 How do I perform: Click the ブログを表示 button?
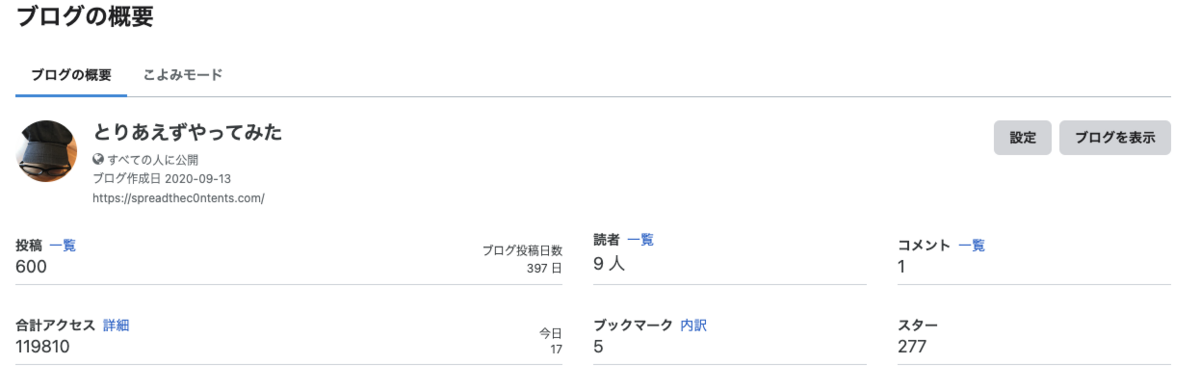point(1115,138)
